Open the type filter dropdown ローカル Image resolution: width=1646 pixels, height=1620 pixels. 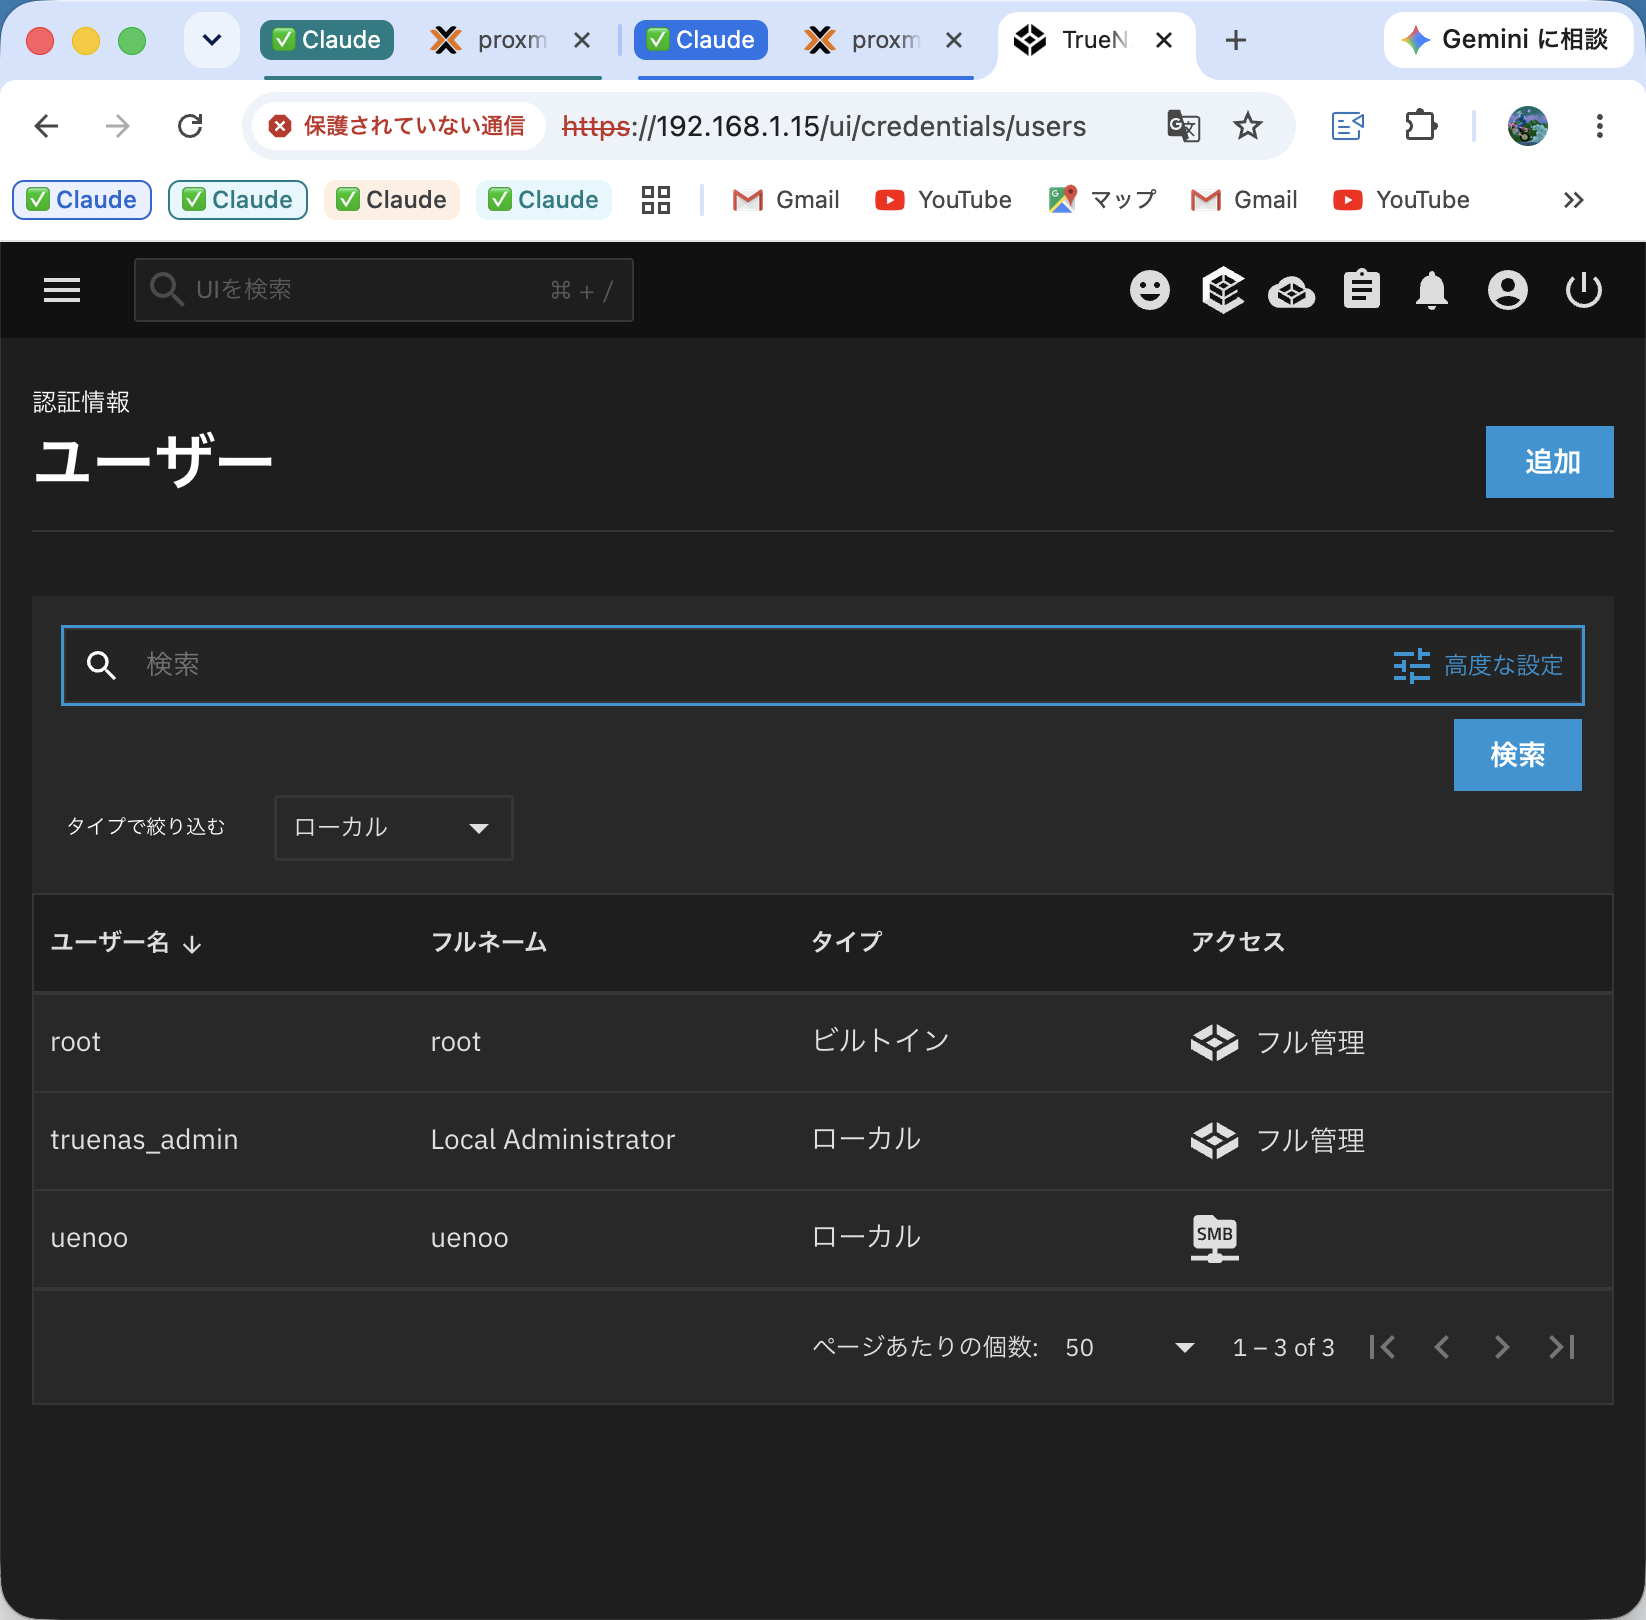(x=394, y=828)
